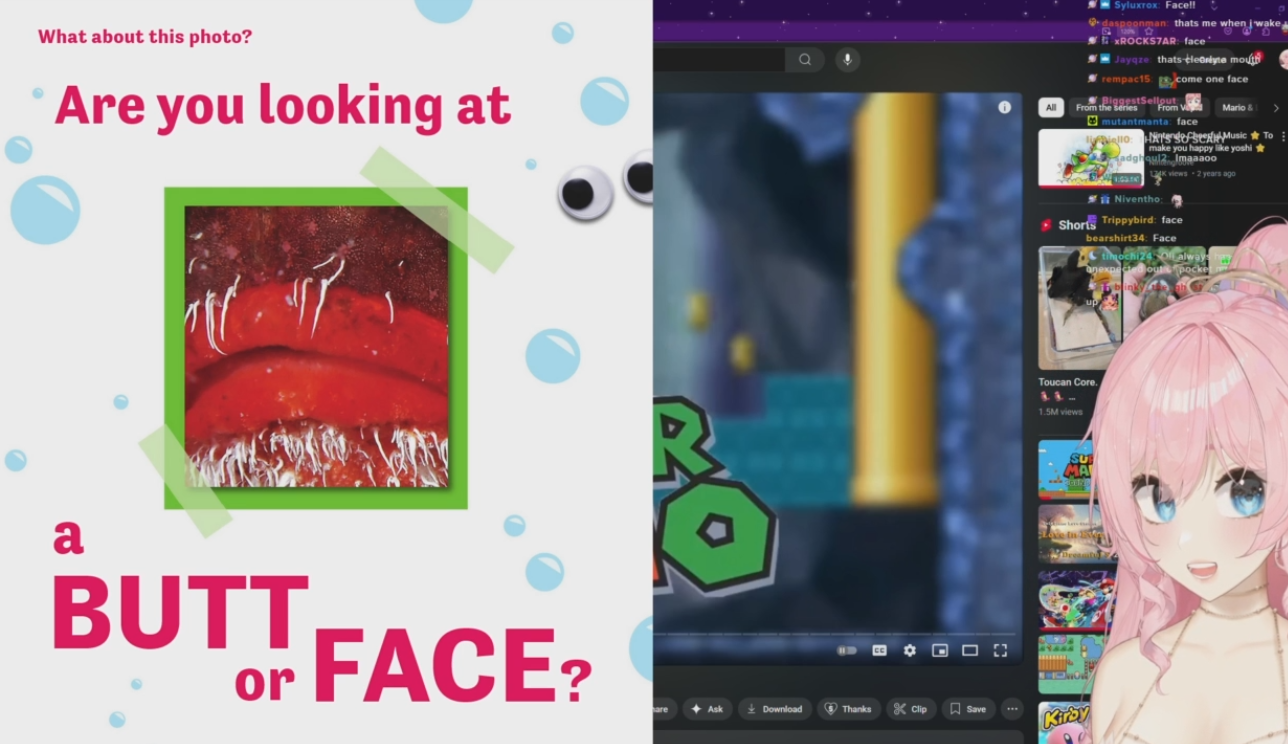
Task: Save the video with Save button
Action: pos(967,709)
